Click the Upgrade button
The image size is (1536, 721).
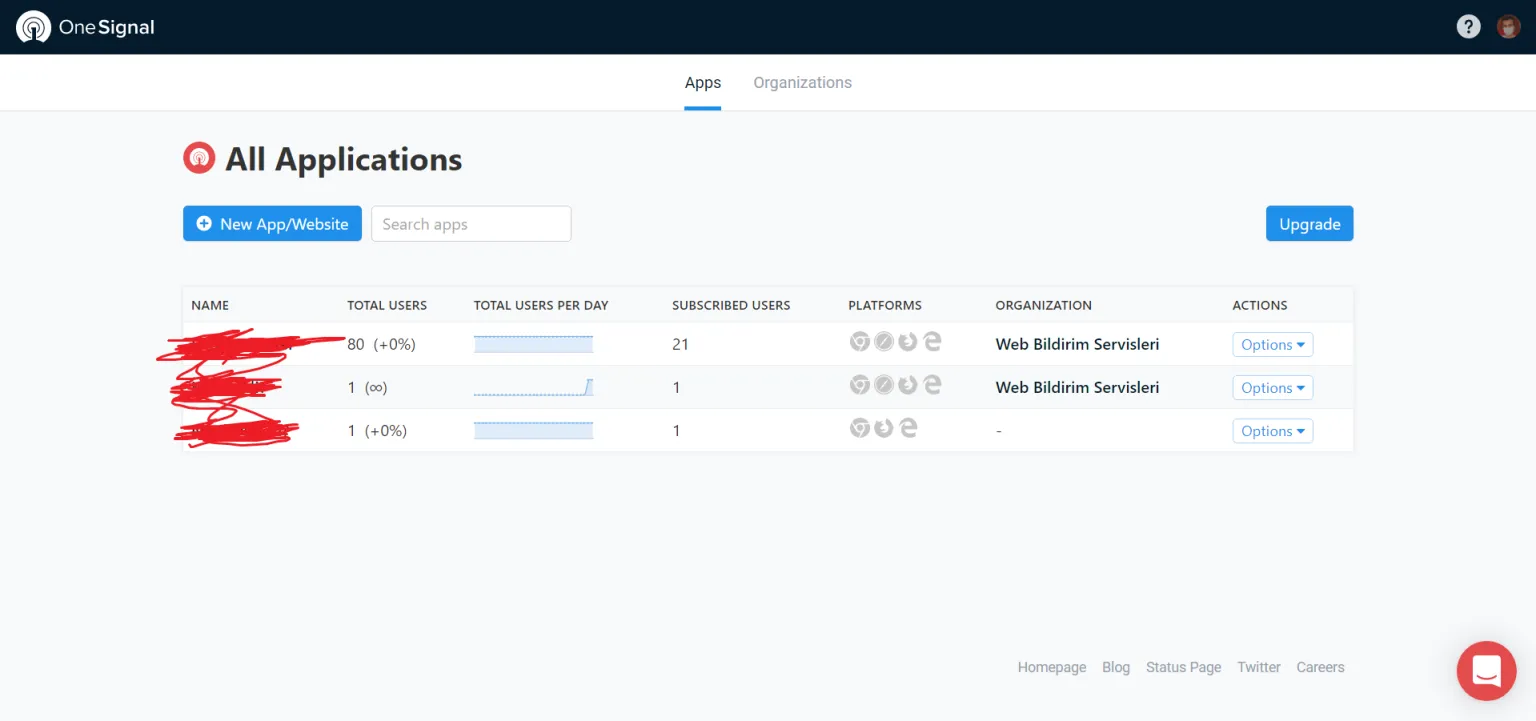pyautogui.click(x=1309, y=224)
